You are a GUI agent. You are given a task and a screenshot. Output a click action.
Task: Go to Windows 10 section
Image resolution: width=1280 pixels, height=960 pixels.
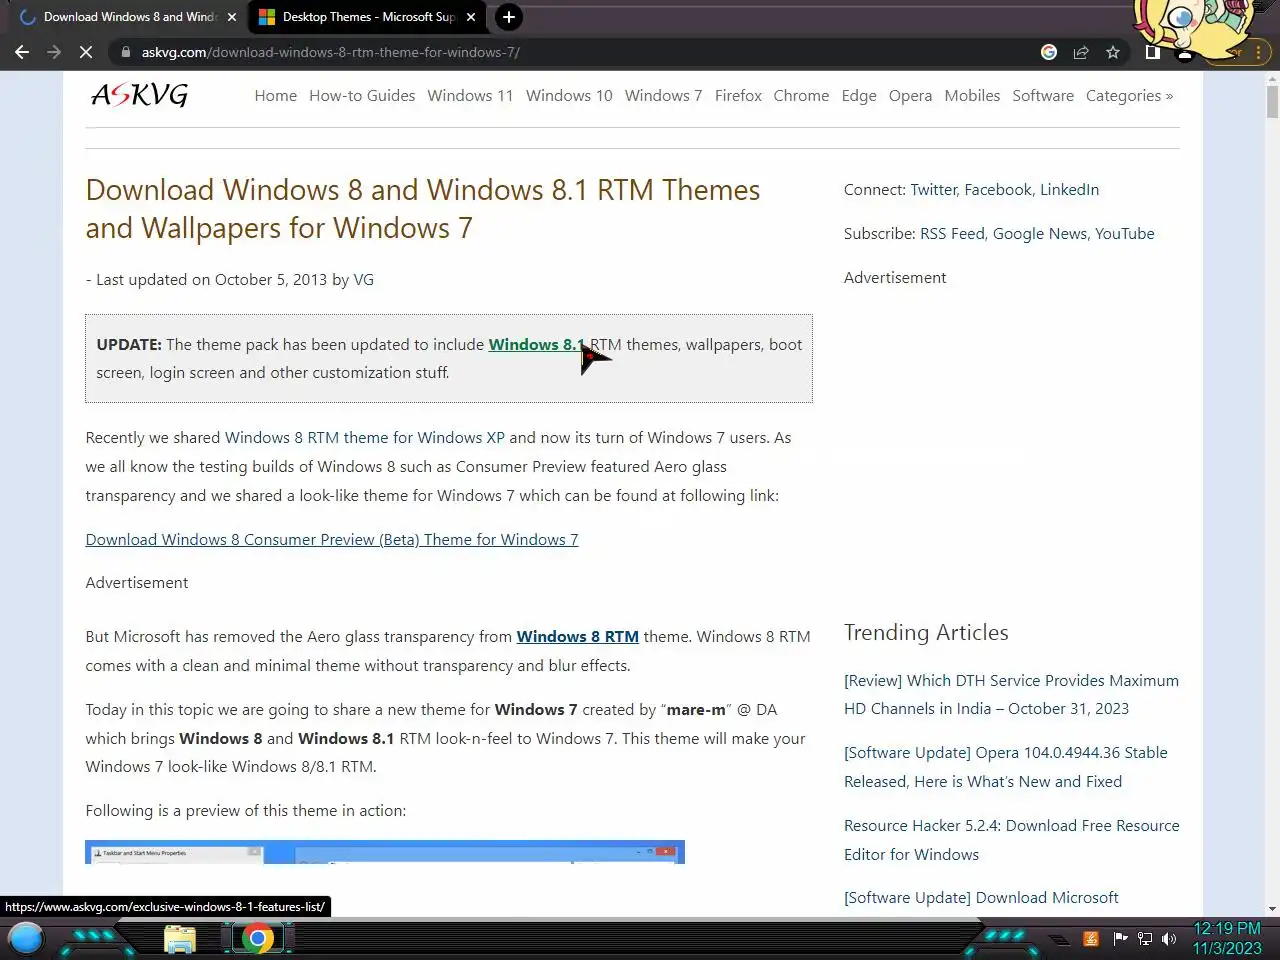point(569,96)
